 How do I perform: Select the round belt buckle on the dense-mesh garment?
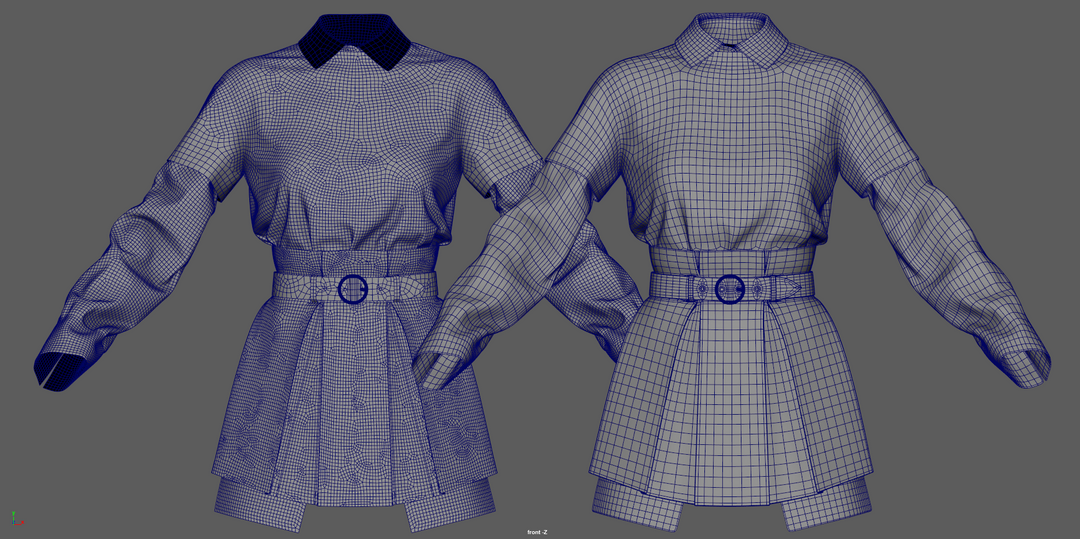353,288
